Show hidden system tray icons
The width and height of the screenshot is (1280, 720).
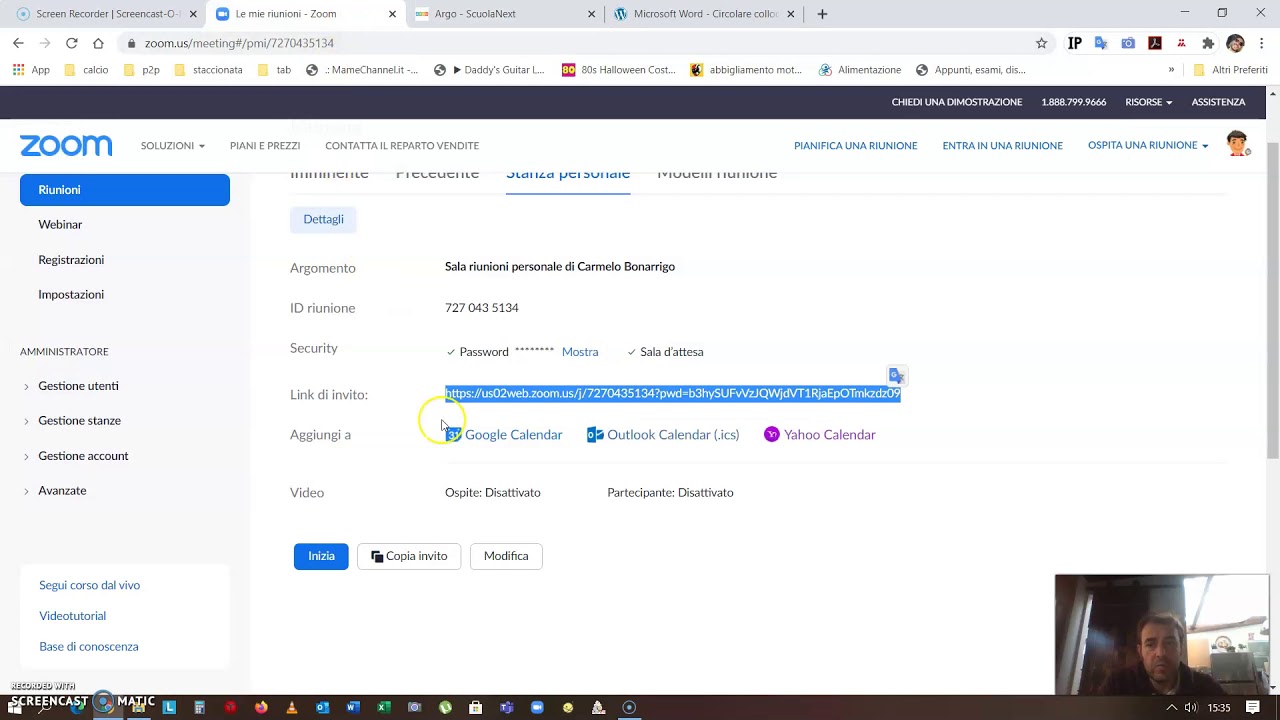[1171, 707]
